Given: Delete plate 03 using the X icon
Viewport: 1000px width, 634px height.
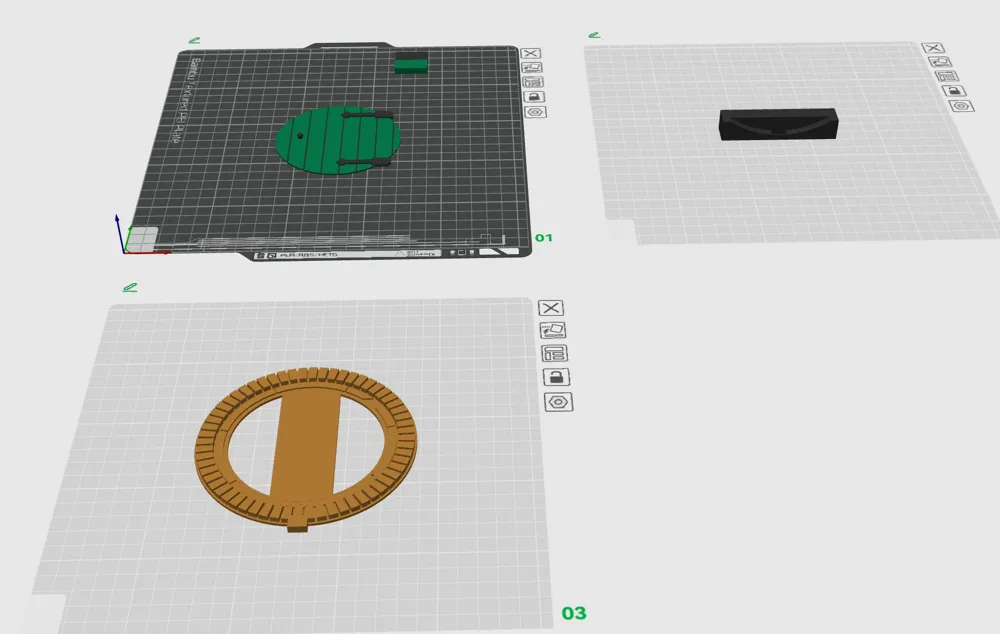Looking at the screenshot, I should [x=551, y=308].
